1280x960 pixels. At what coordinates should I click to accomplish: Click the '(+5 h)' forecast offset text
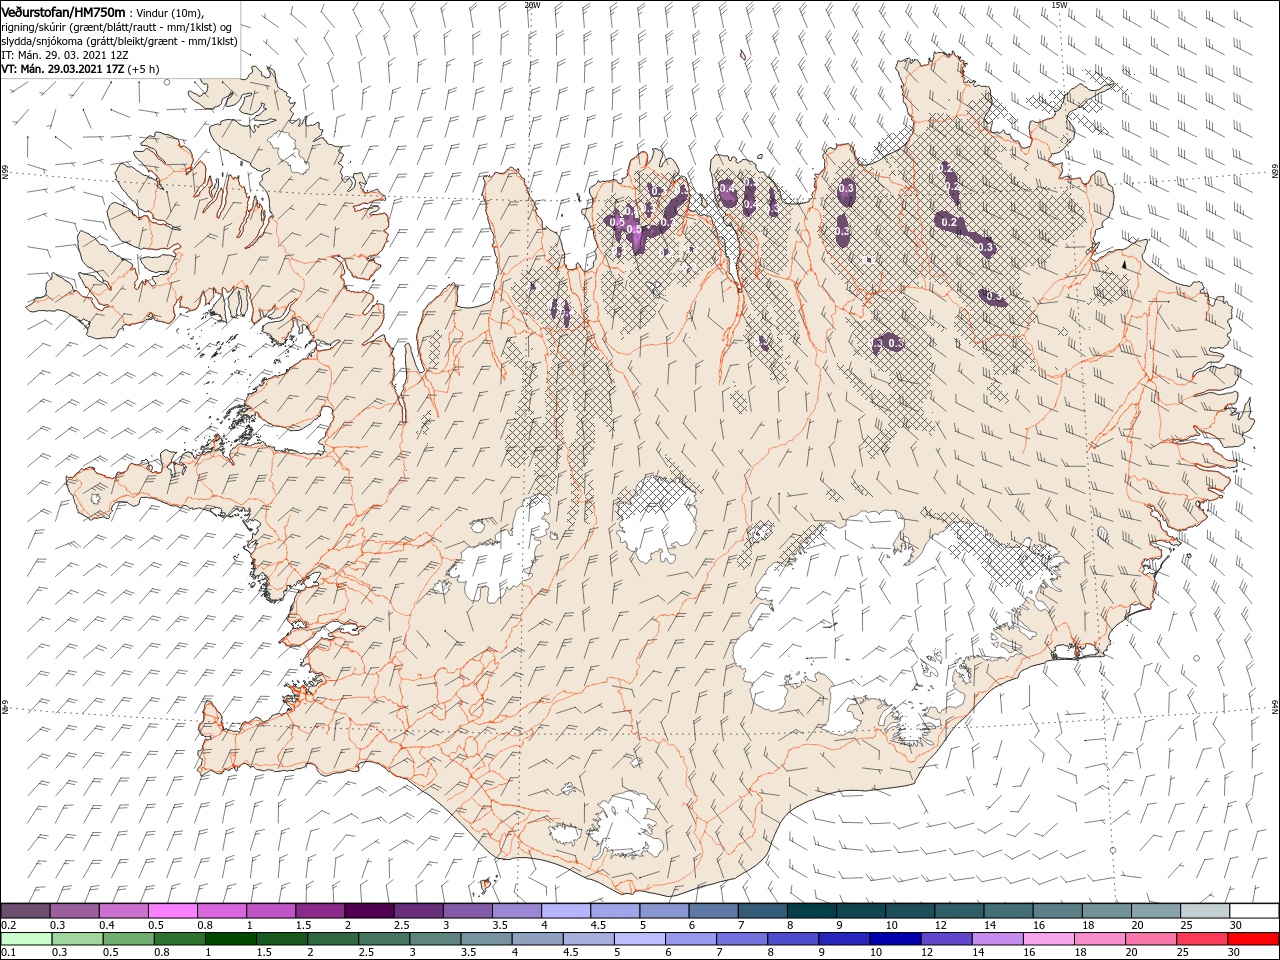click(x=143, y=69)
